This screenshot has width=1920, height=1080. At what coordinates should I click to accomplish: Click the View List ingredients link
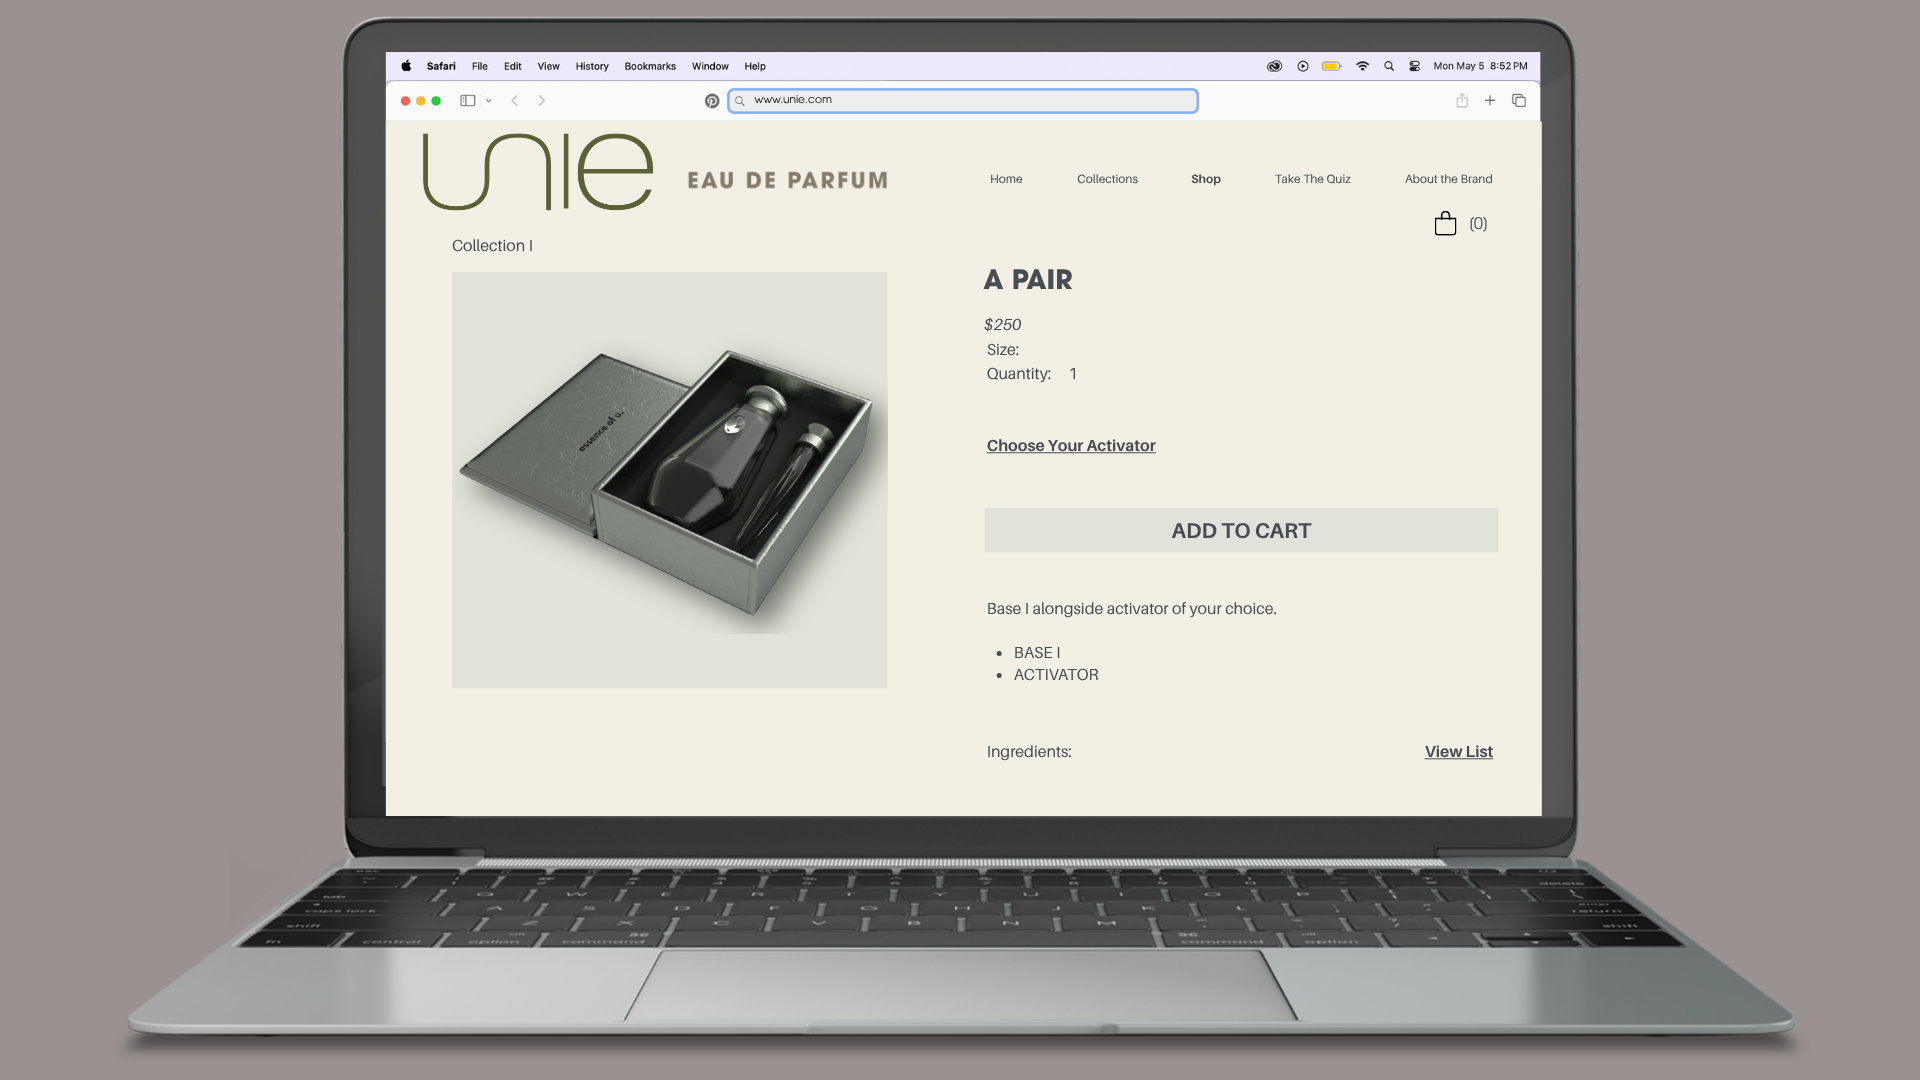pos(1459,752)
